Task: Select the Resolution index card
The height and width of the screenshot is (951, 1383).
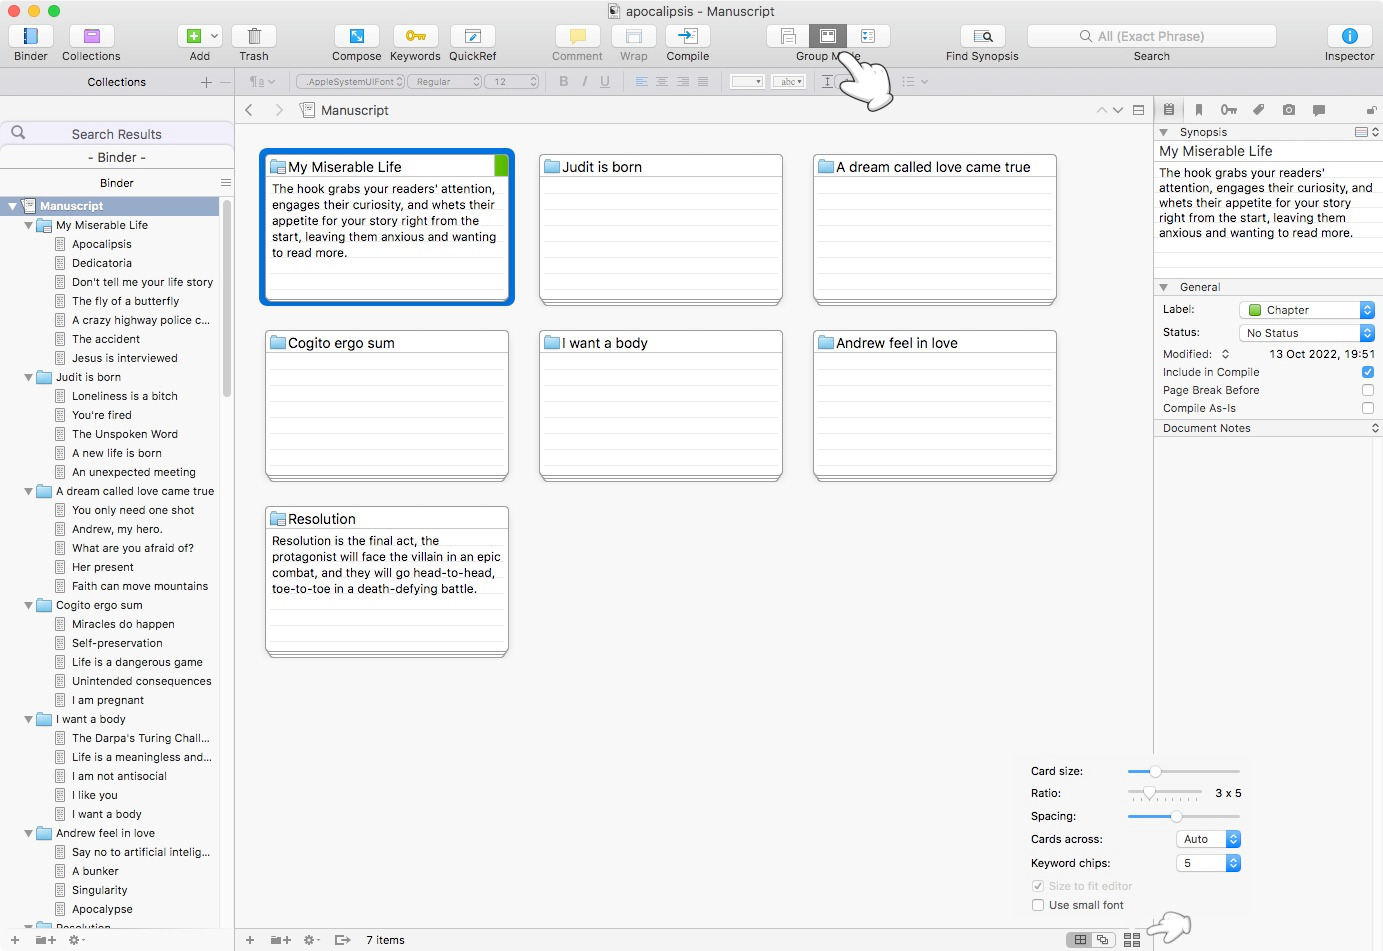Action: click(387, 581)
